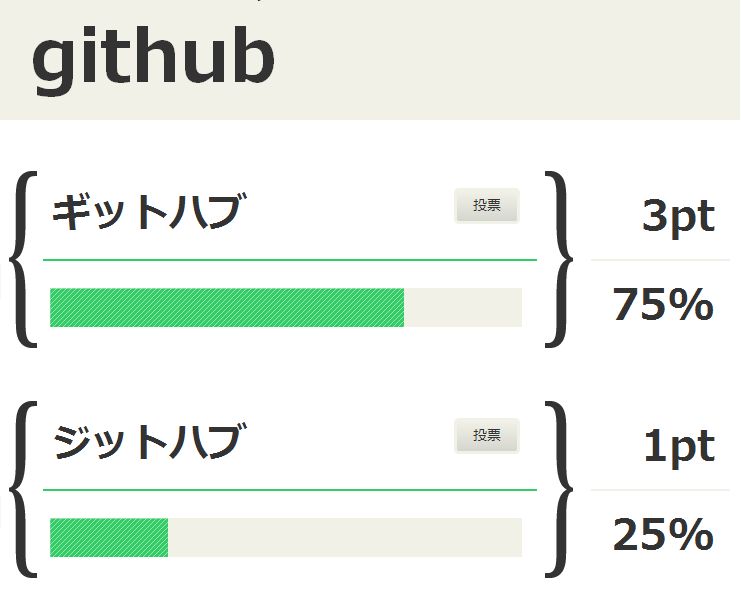Viewport: 741px width, 589px height.
Task: Click the empty portion of ギットハブ progress bar
Action: coord(463,307)
